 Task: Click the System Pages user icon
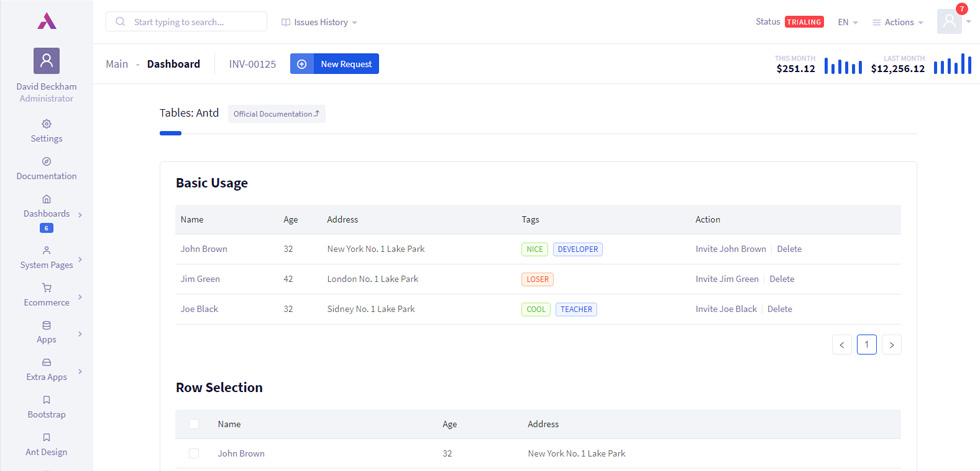46,250
